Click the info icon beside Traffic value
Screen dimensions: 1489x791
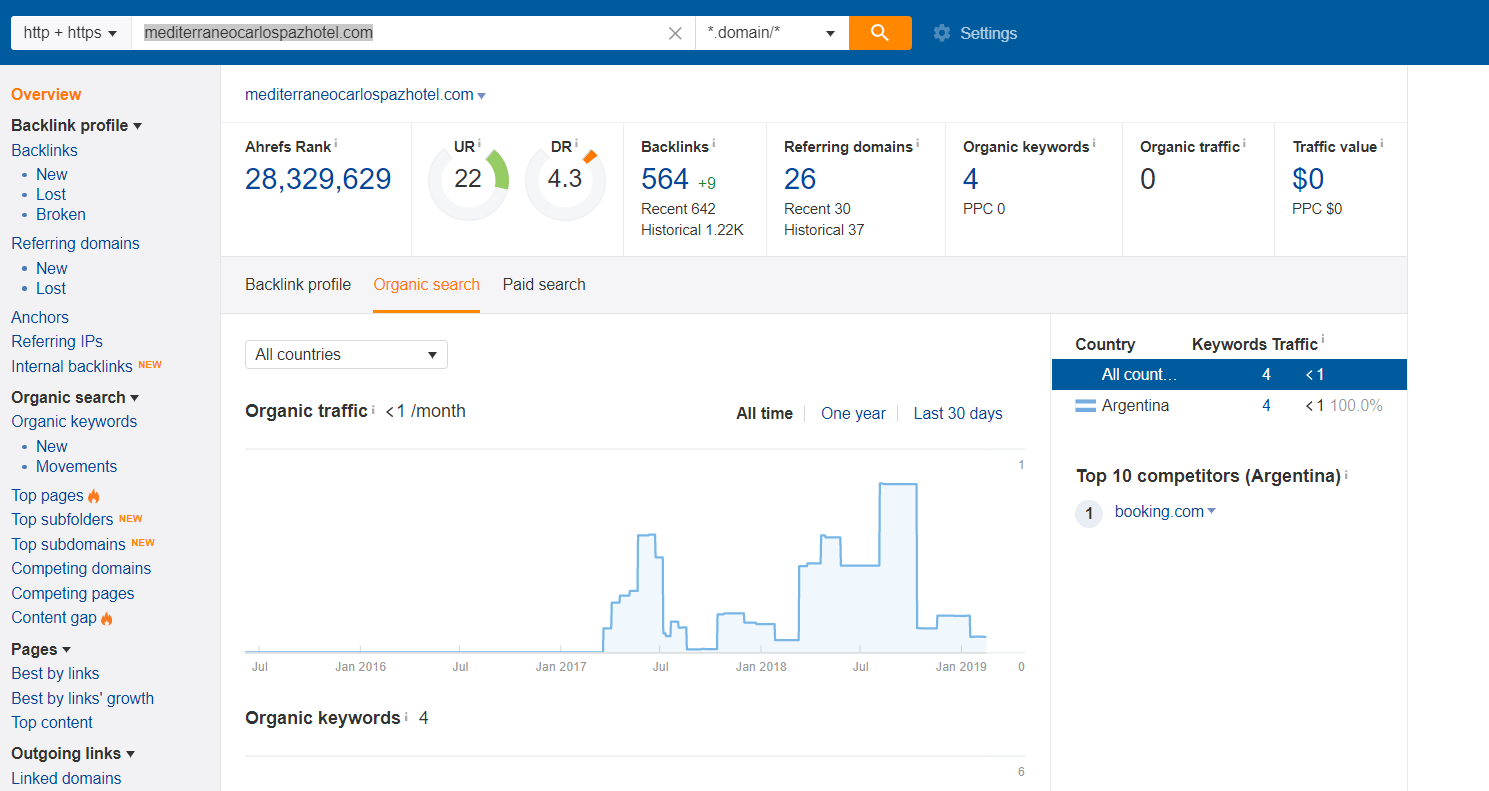click(1382, 143)
